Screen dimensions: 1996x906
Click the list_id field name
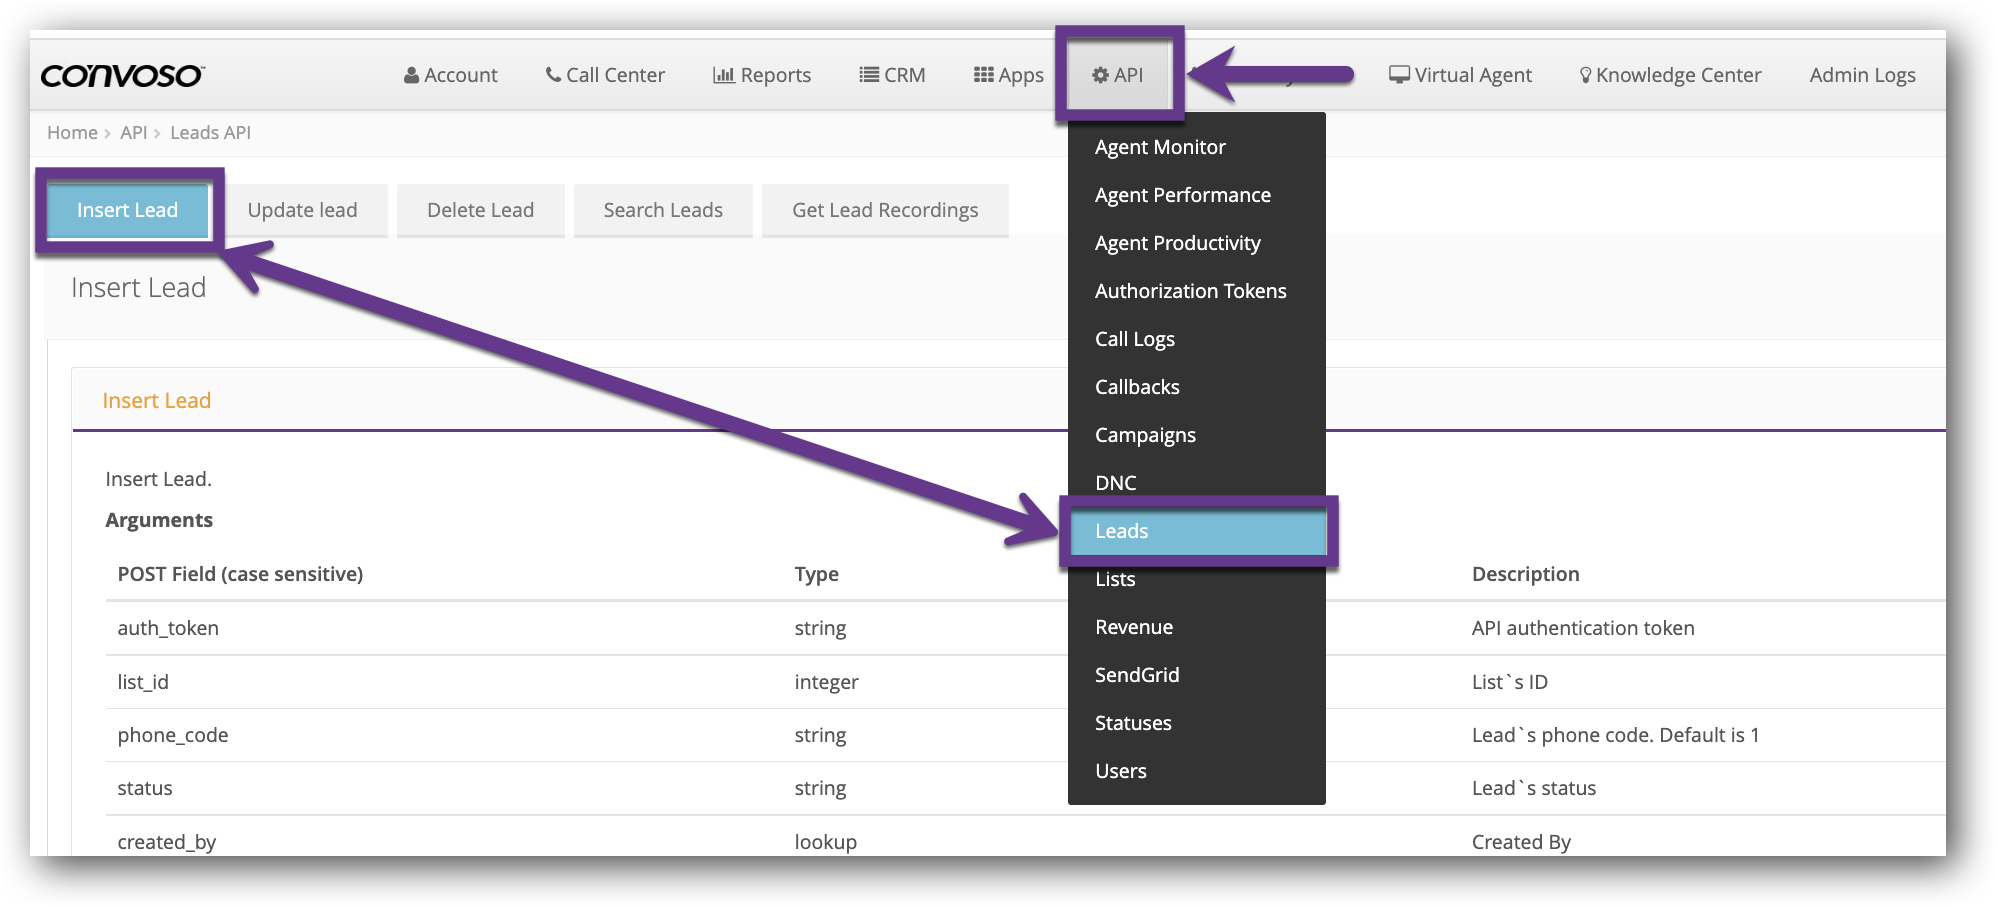tap(143, 682)
